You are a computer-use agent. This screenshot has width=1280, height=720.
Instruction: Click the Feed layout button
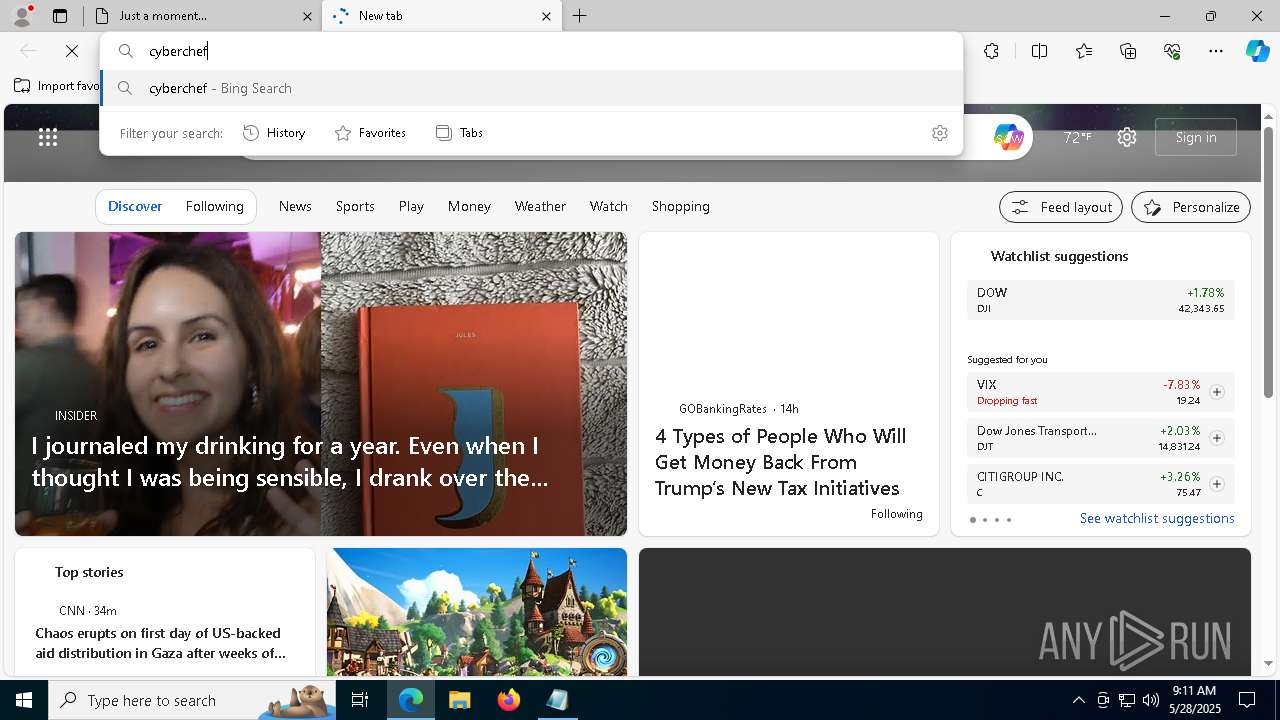coord(1061,207)
